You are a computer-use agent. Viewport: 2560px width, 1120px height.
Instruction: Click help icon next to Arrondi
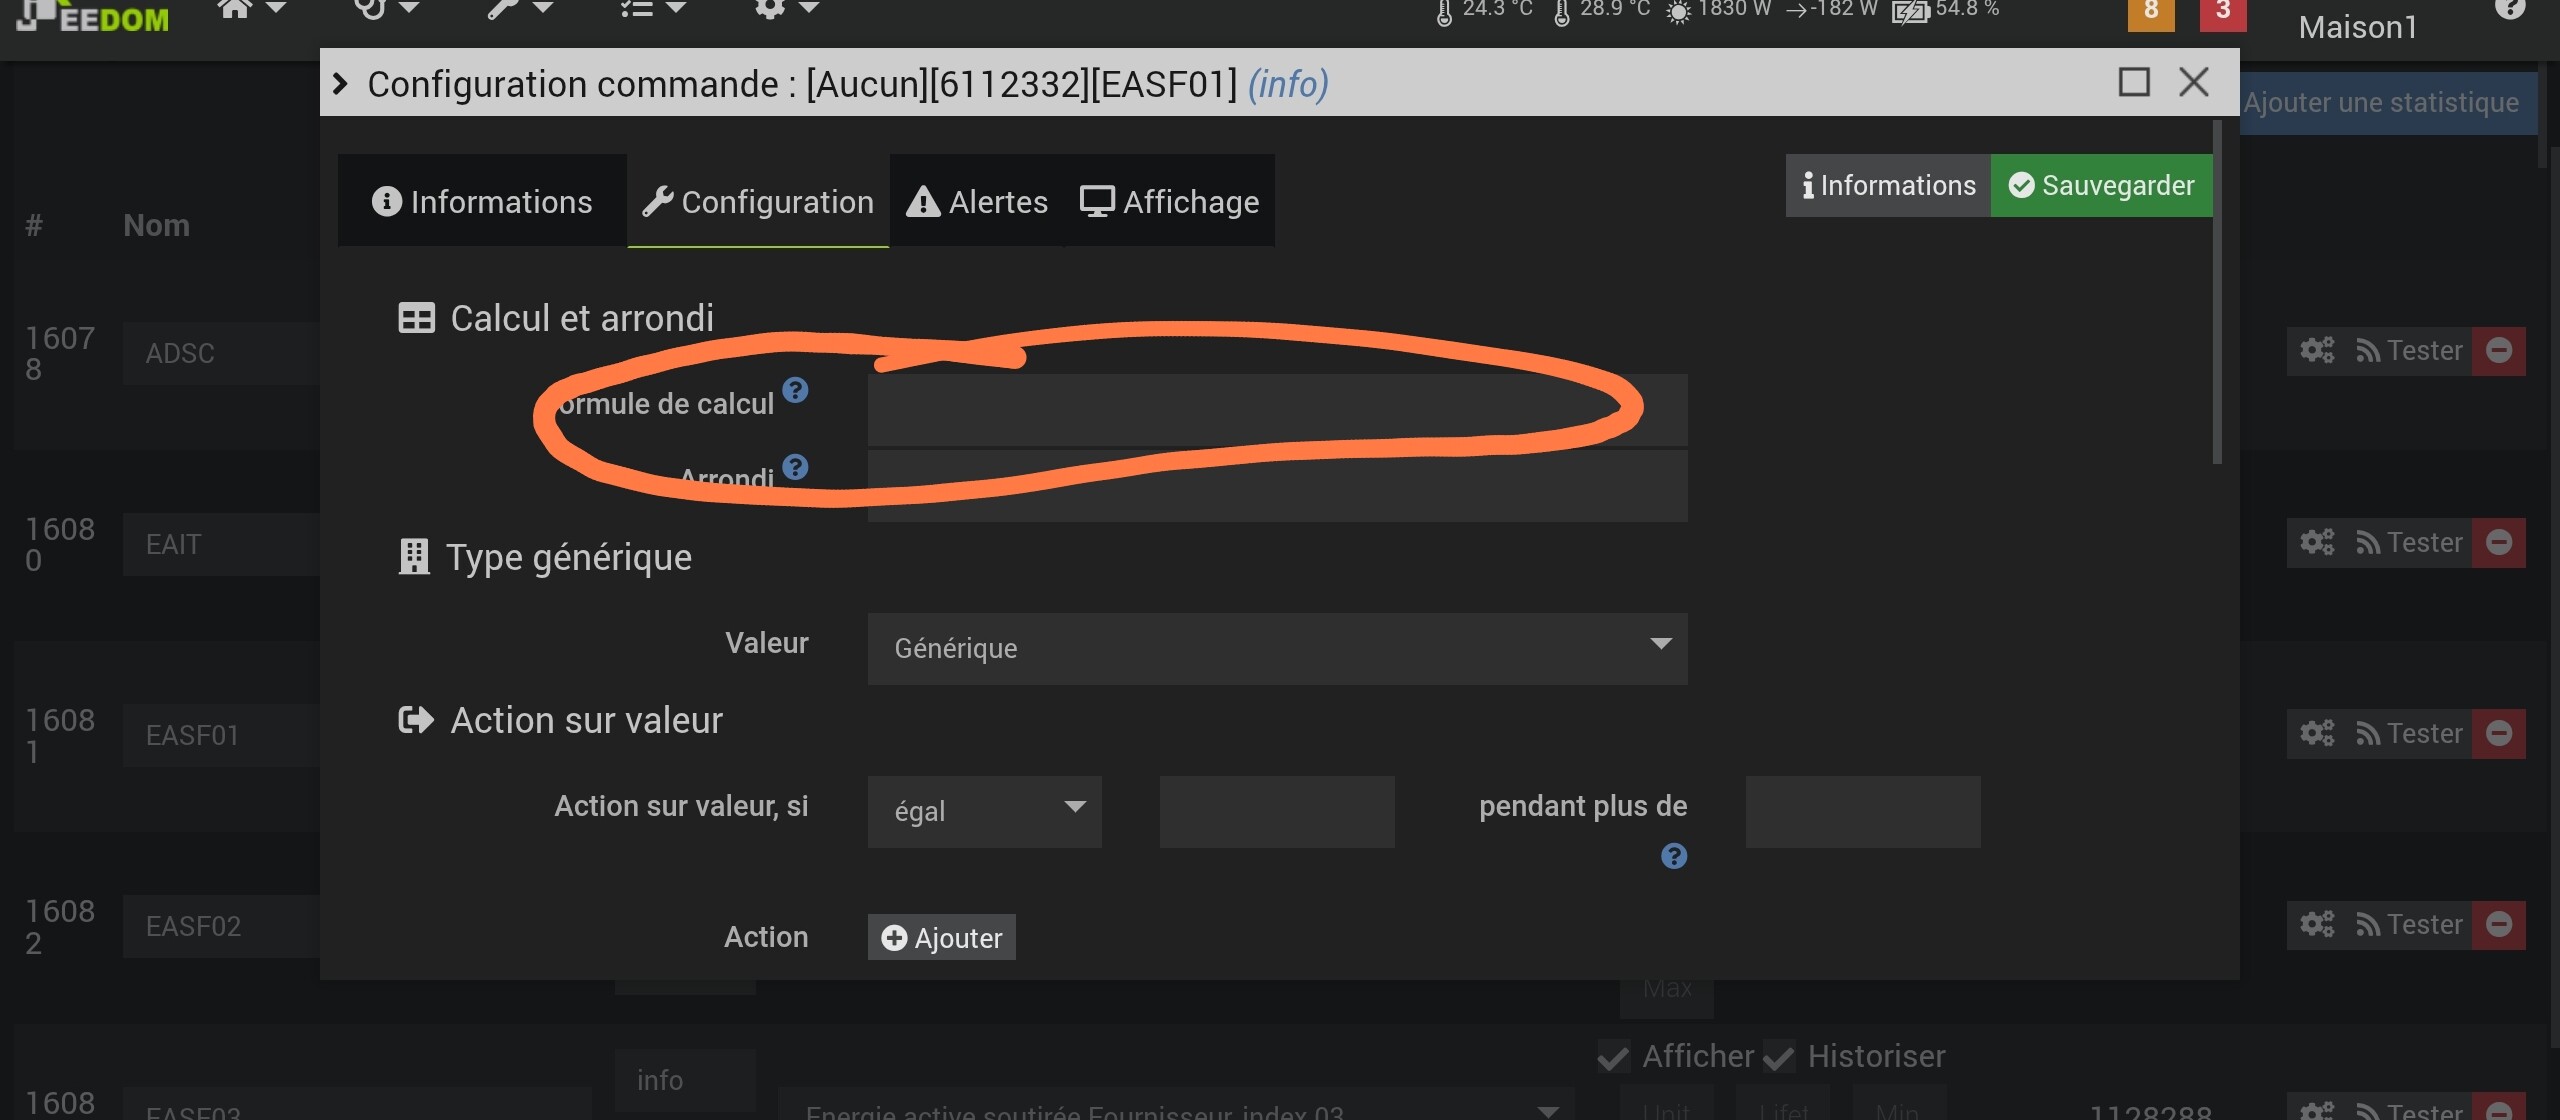tap(795, 467)
